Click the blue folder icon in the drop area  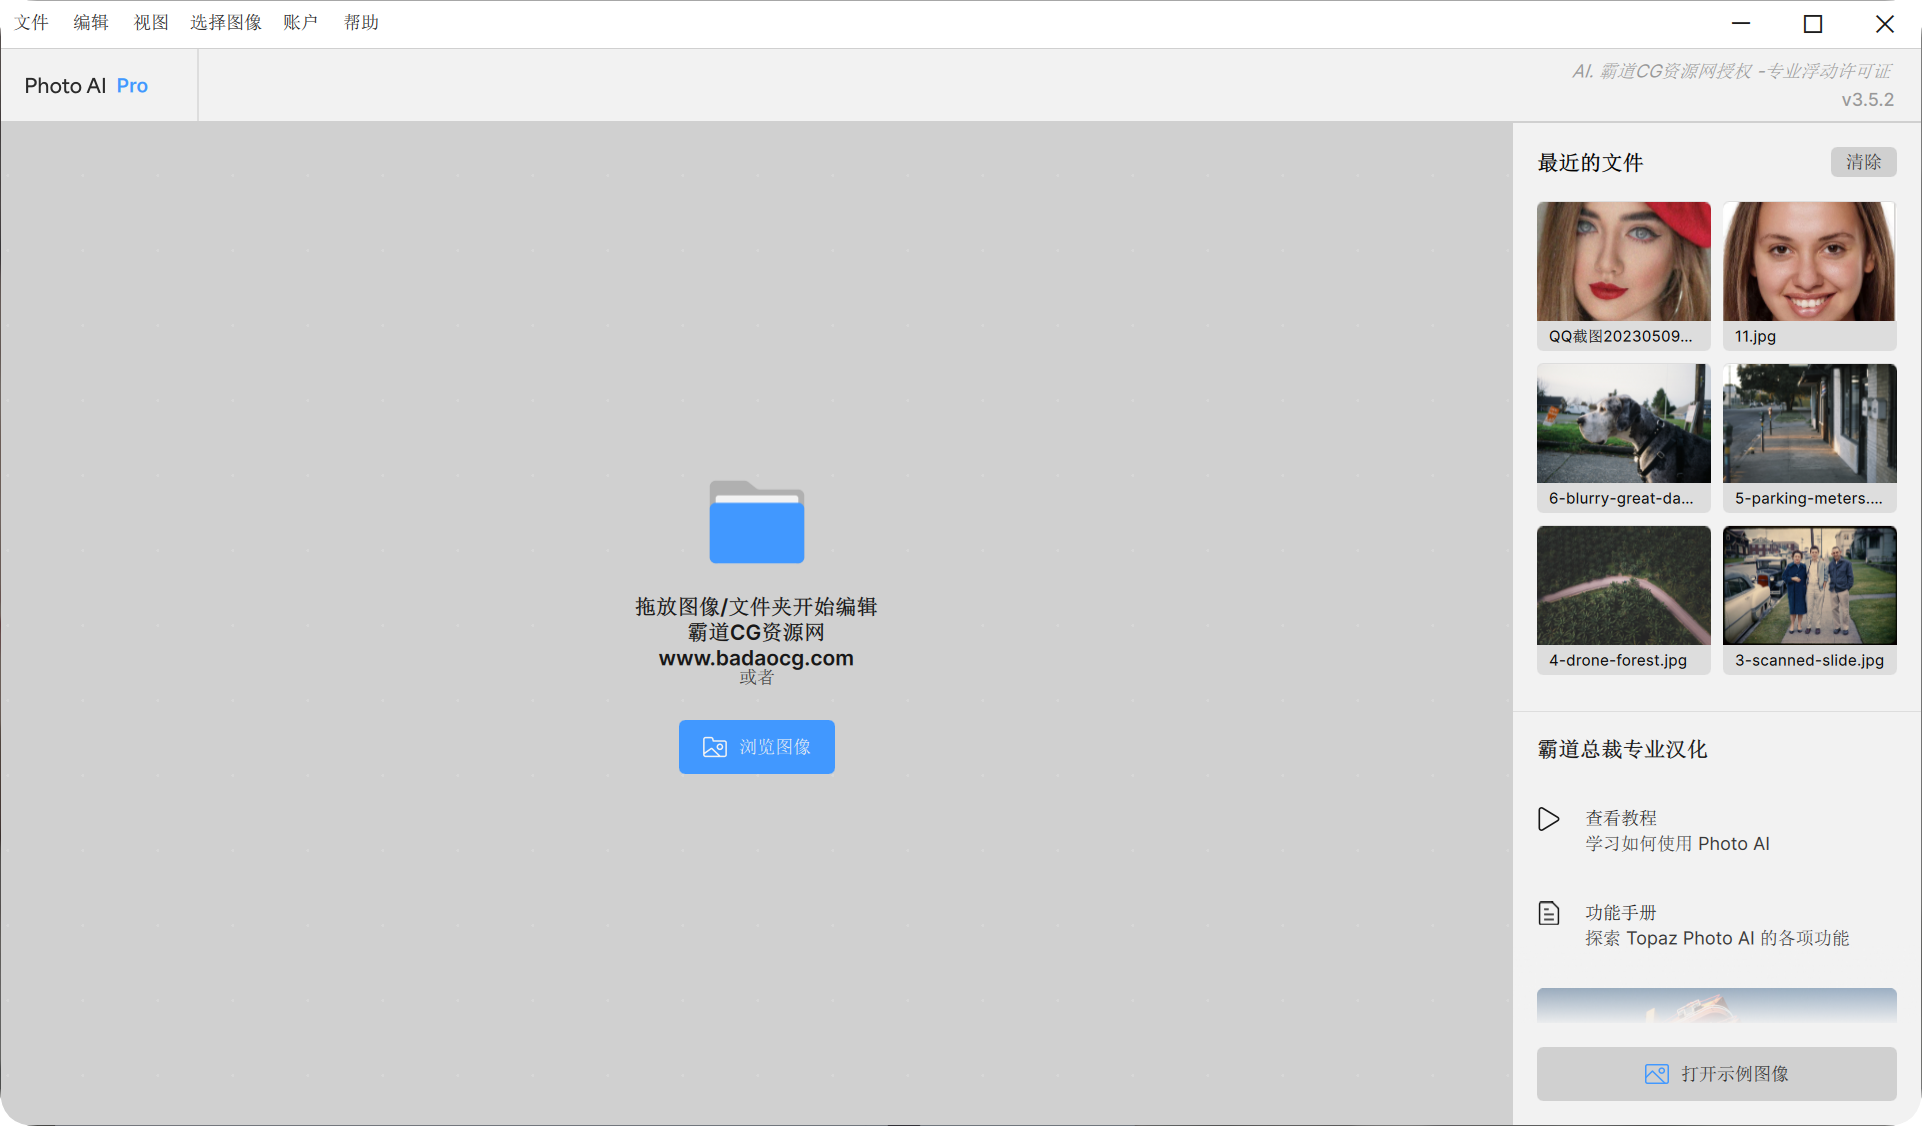pos(756,522)
